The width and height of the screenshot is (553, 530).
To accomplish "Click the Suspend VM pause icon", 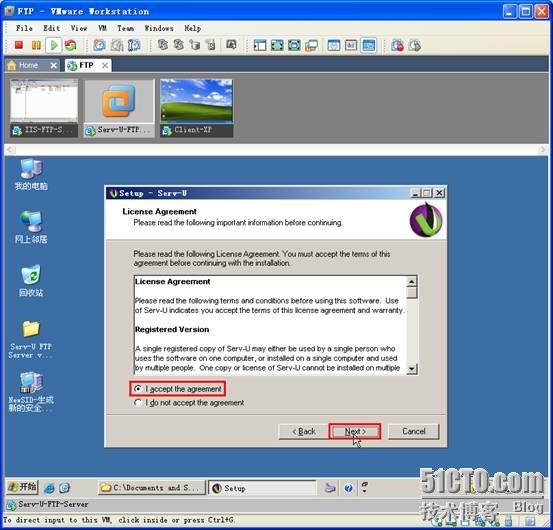I will click(36, 45).
